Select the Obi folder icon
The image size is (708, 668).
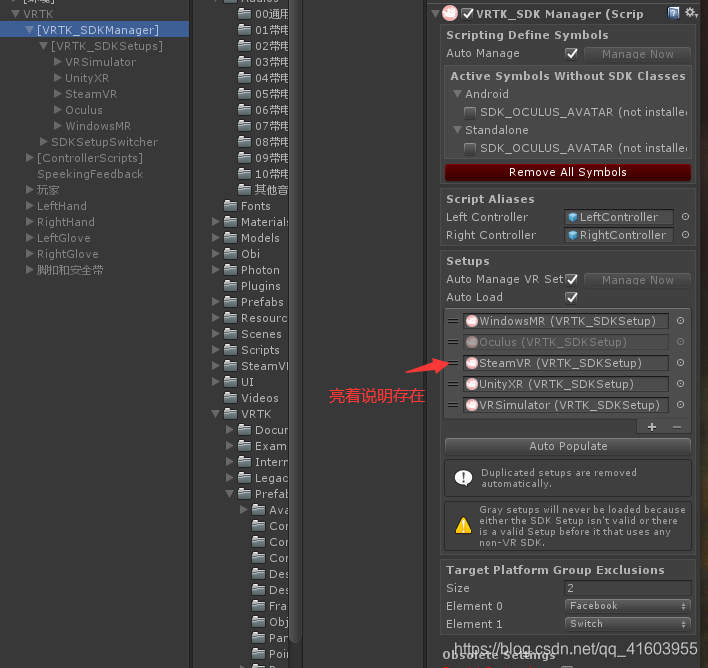coord(230,254)
